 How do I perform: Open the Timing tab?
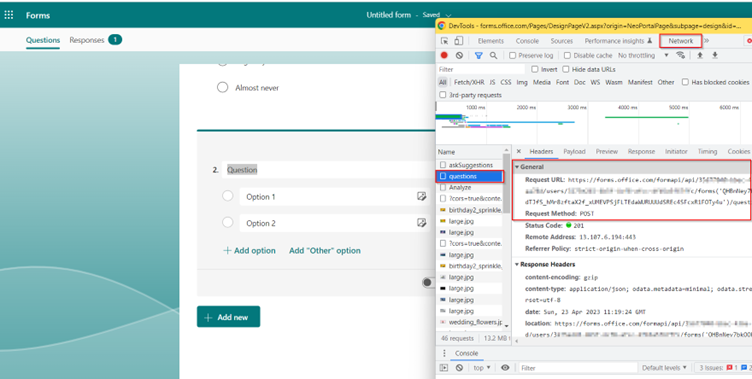707,152
